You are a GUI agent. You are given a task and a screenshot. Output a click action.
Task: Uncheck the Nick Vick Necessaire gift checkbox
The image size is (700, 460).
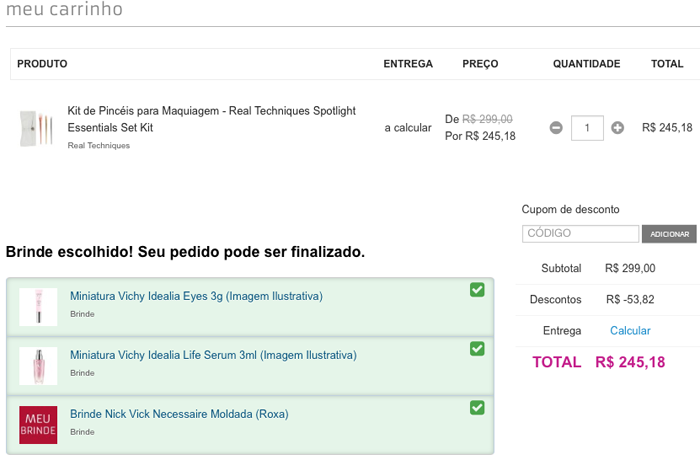pos(477,408)
